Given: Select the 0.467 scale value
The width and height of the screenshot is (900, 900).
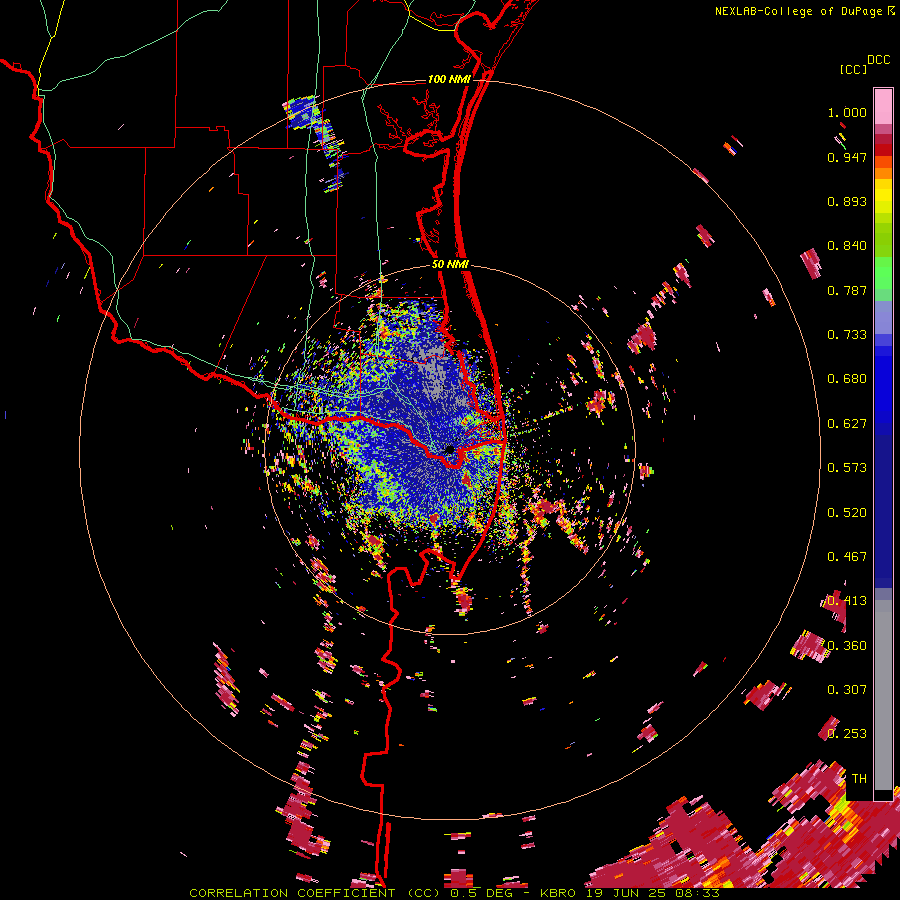Looking at the screenshot, I should 847,557.
